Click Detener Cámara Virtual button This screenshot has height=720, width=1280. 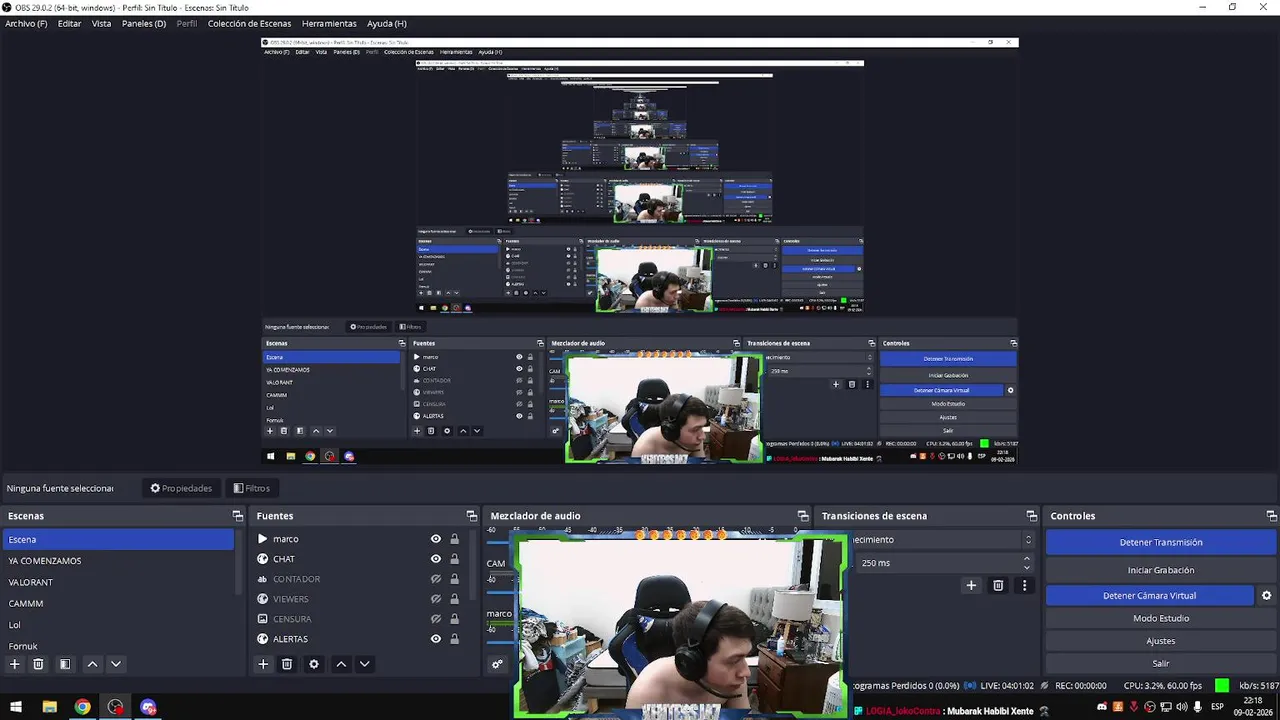point(1150,596)
